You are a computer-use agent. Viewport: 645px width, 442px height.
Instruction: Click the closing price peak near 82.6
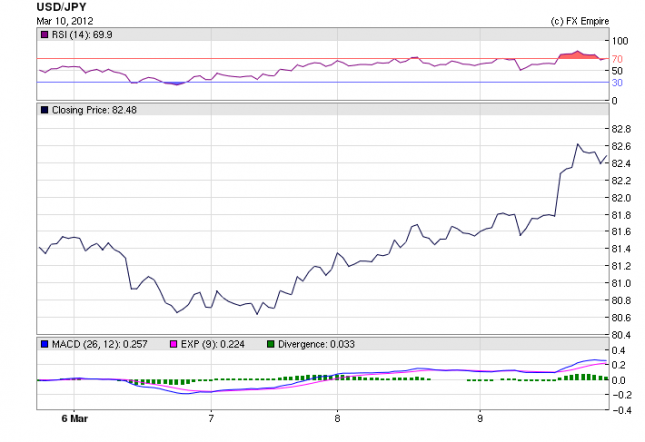click(578, 144)
